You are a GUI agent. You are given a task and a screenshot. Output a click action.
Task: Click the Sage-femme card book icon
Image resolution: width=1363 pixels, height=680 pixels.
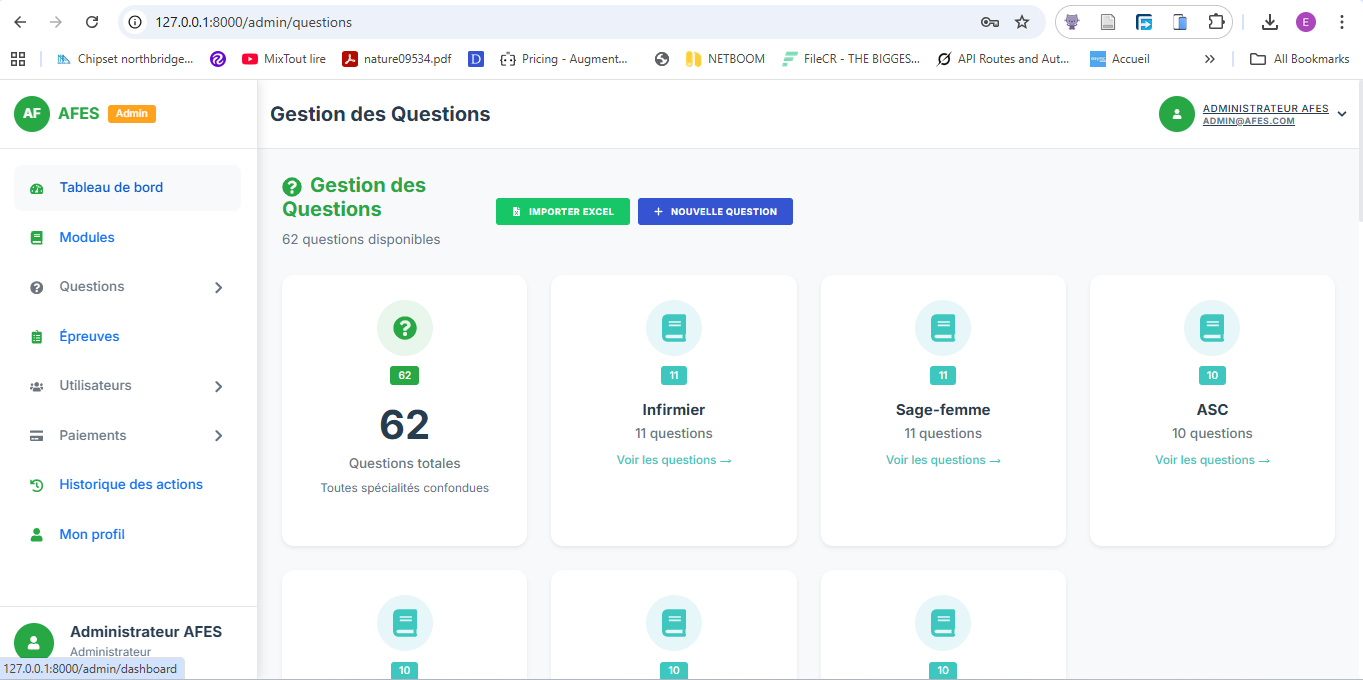[943, 328]
